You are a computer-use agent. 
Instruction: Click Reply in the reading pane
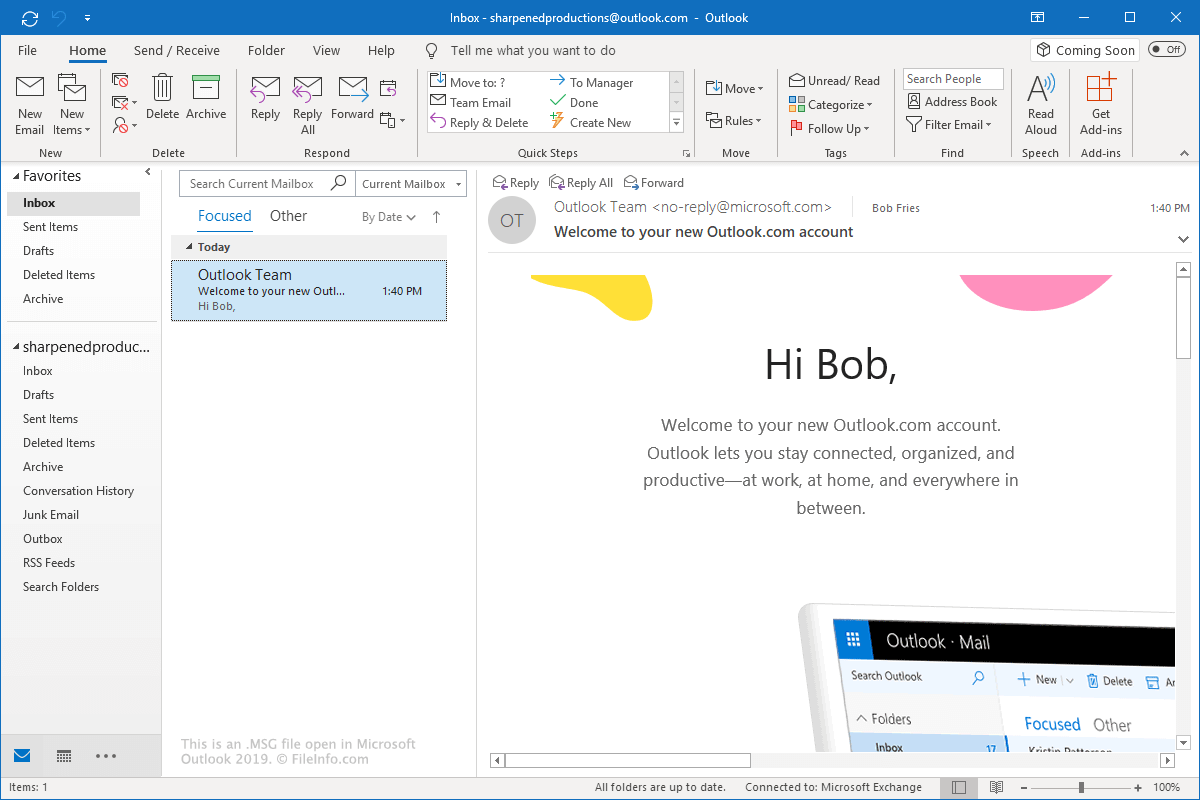coord(516,183)
